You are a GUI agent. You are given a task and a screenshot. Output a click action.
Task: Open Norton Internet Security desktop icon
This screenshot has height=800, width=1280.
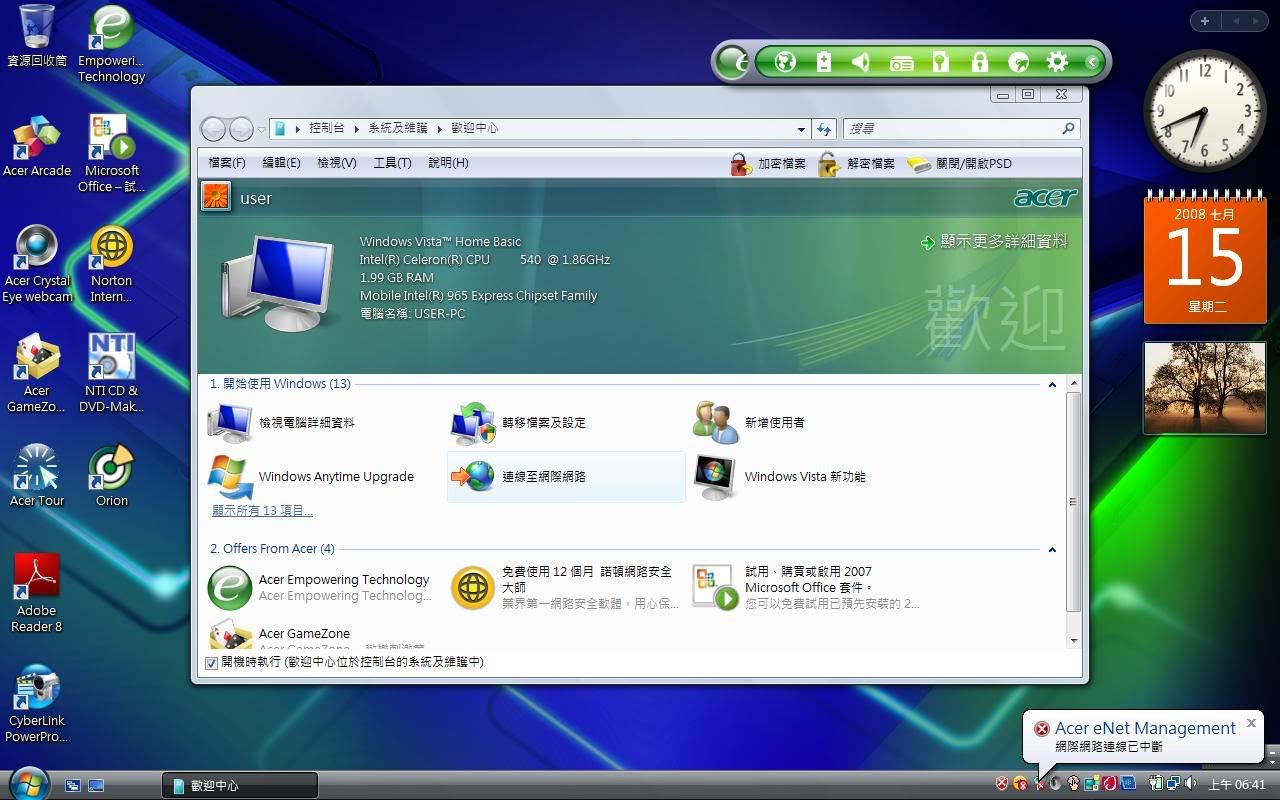click(111, 265)
